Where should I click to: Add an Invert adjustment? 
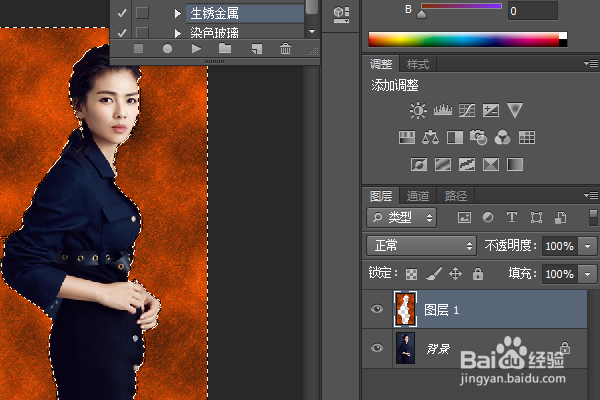click(419, 165)
